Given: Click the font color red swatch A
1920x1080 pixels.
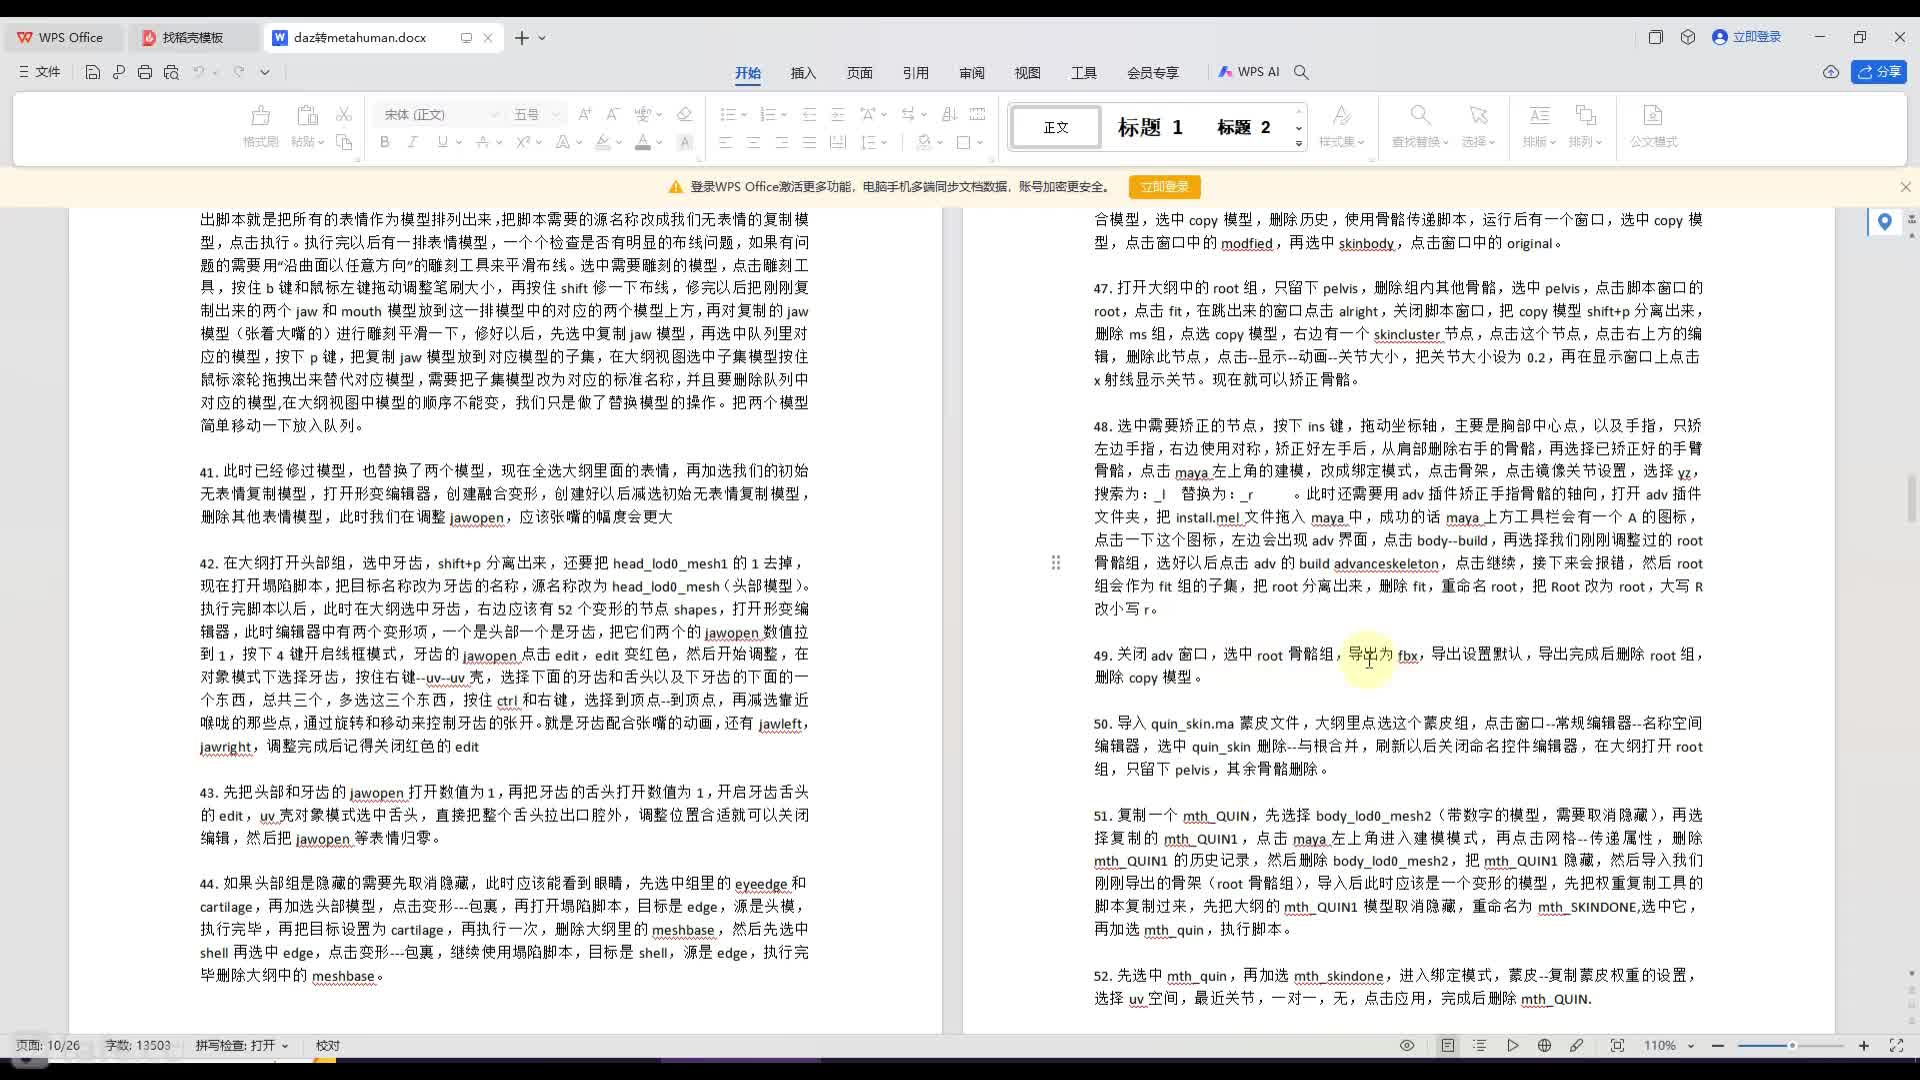Looking at the screenshot, I should [x=643, y=142].
